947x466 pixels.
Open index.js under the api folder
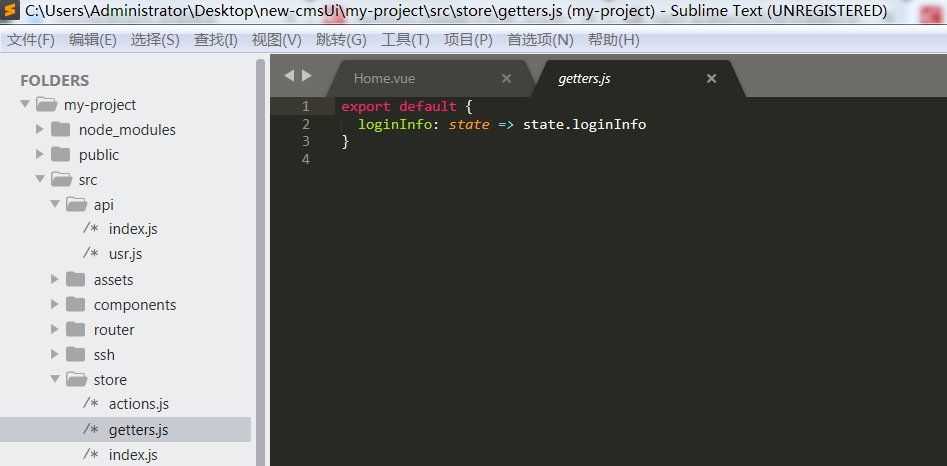pos(133,229)
